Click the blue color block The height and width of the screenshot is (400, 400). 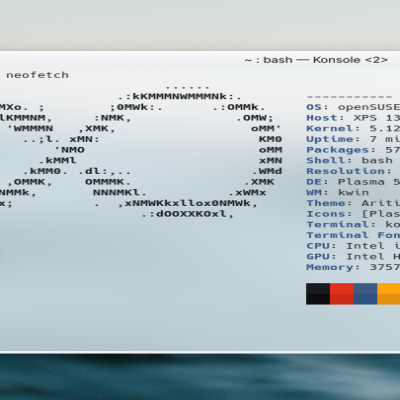coord(365,294)
